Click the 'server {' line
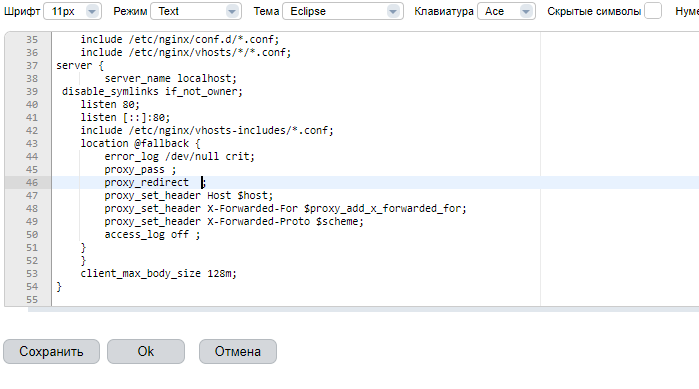The width and height of the screenshot is (699, 389). (80, 66)
